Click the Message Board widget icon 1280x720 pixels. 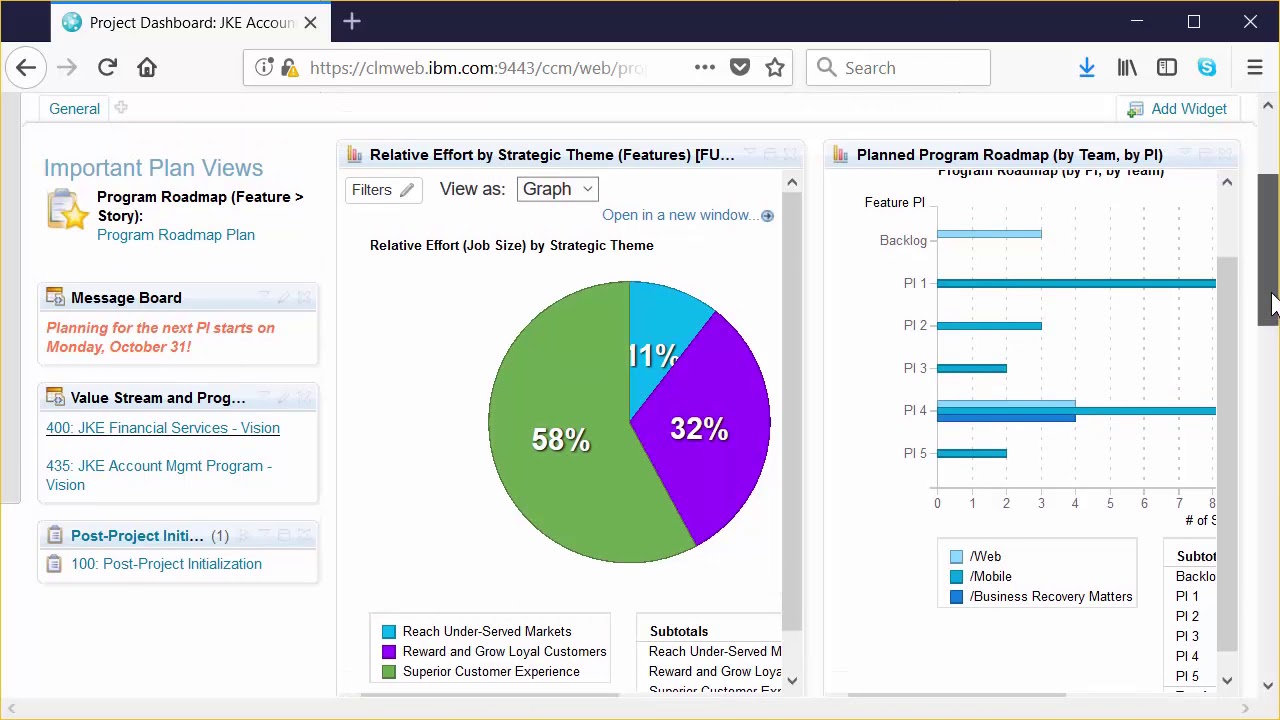click(x=55, y=298)
